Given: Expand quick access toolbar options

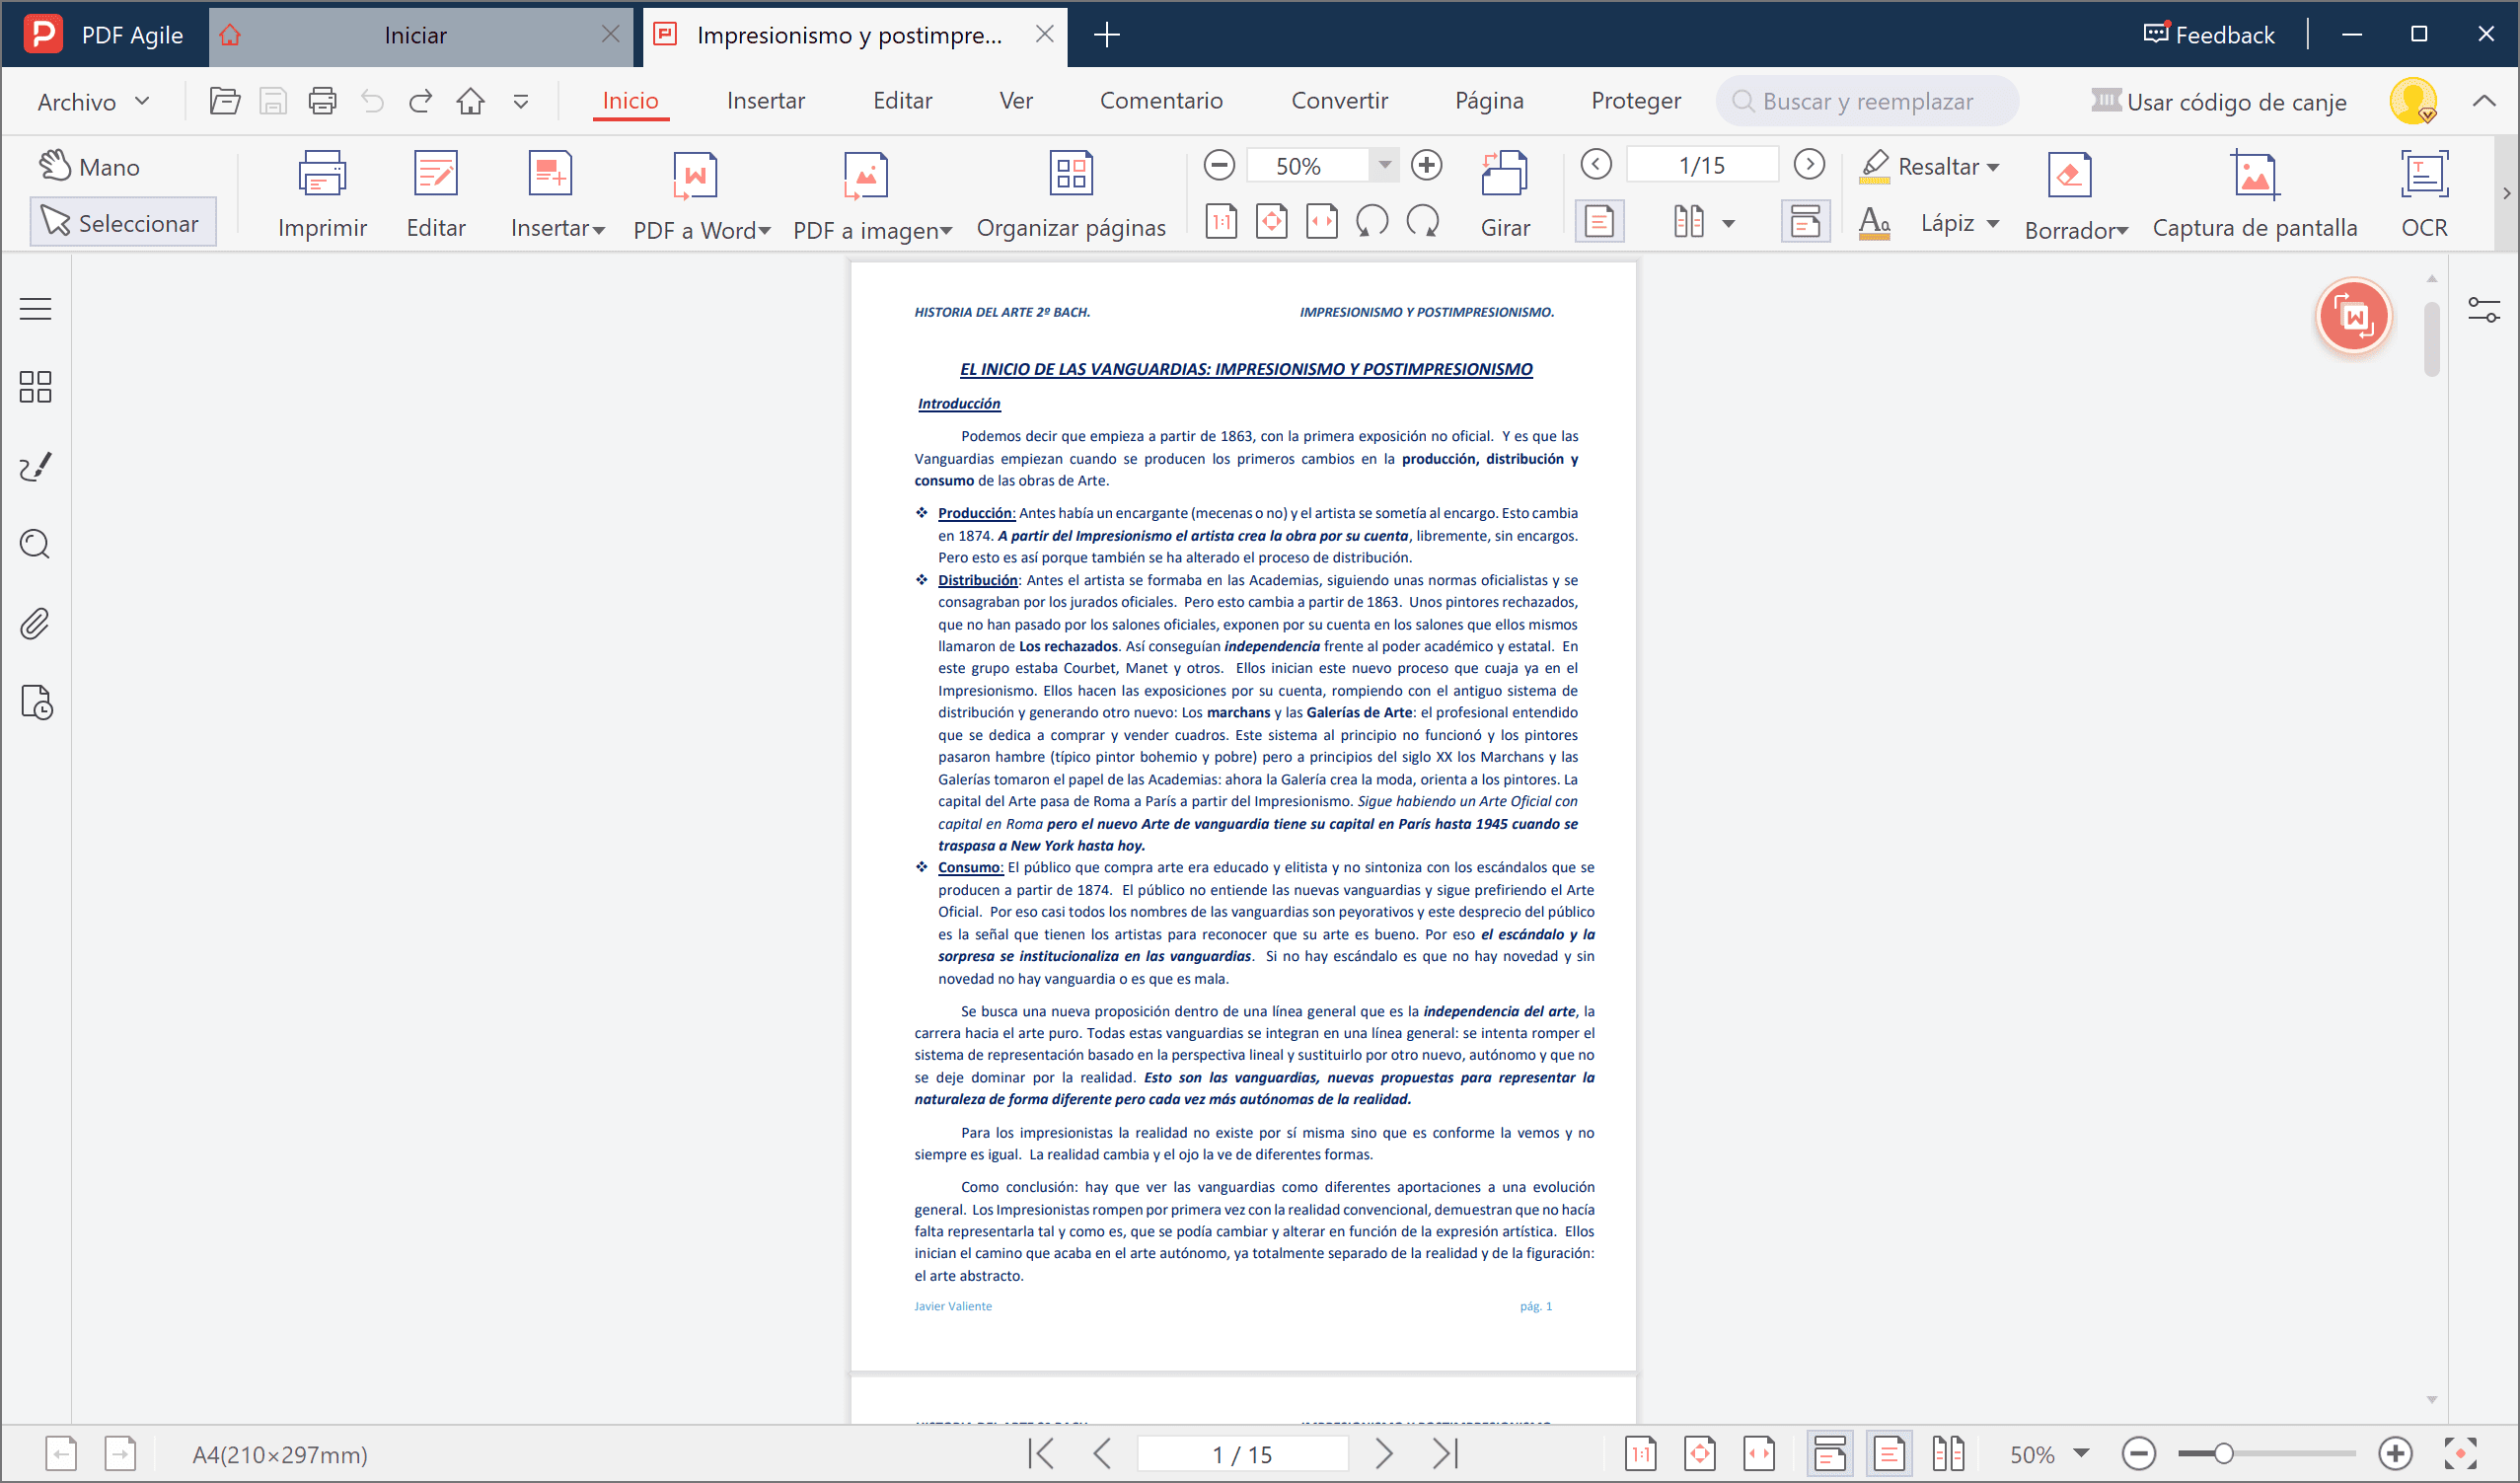Looking at the screenshot, I should click(521, 101).
